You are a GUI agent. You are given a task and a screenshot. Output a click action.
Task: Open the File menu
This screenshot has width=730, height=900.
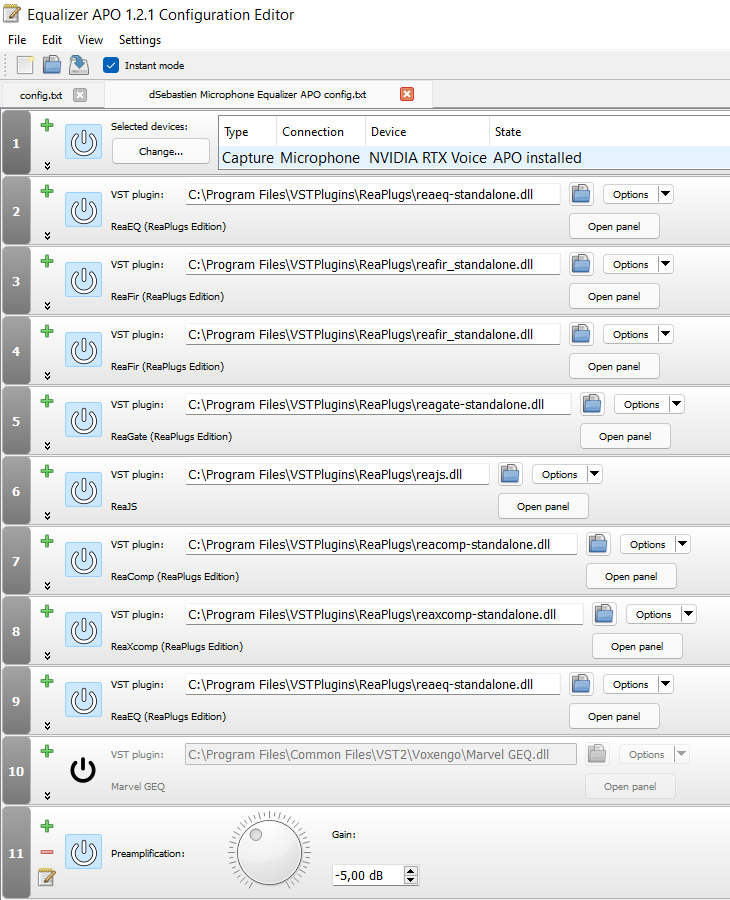[17, 40]
